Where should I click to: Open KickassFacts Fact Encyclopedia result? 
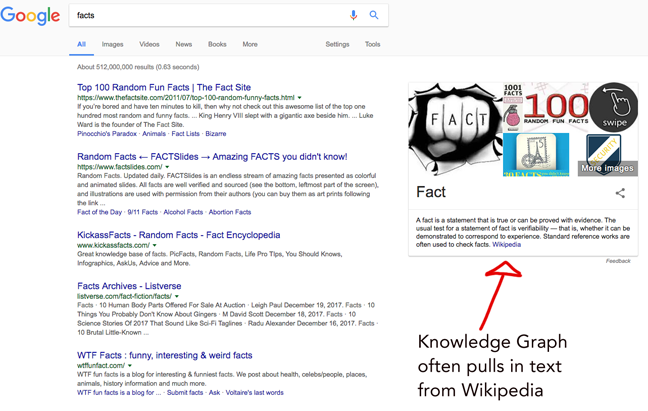click(179, 235)
